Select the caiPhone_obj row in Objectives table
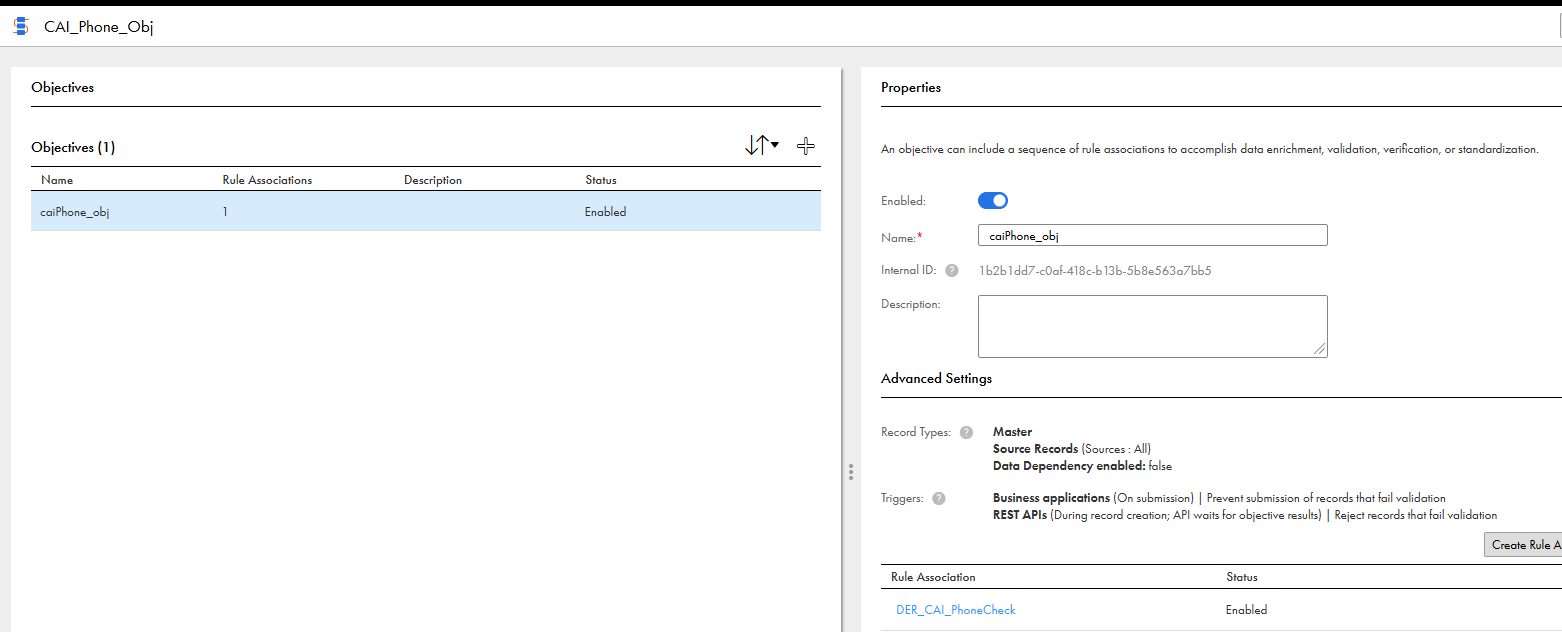Screen dimensions: 1562x632 [426, 212]
